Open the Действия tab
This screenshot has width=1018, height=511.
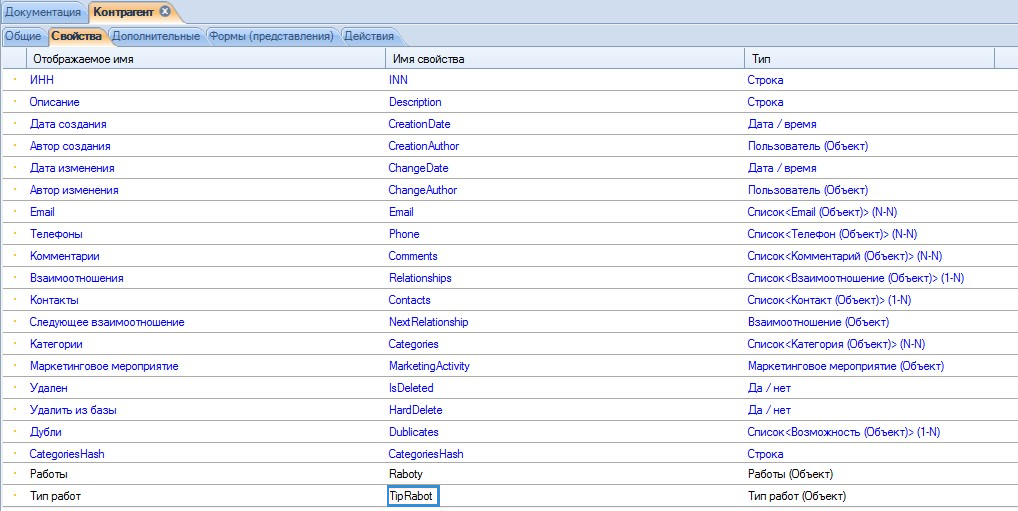368,36
